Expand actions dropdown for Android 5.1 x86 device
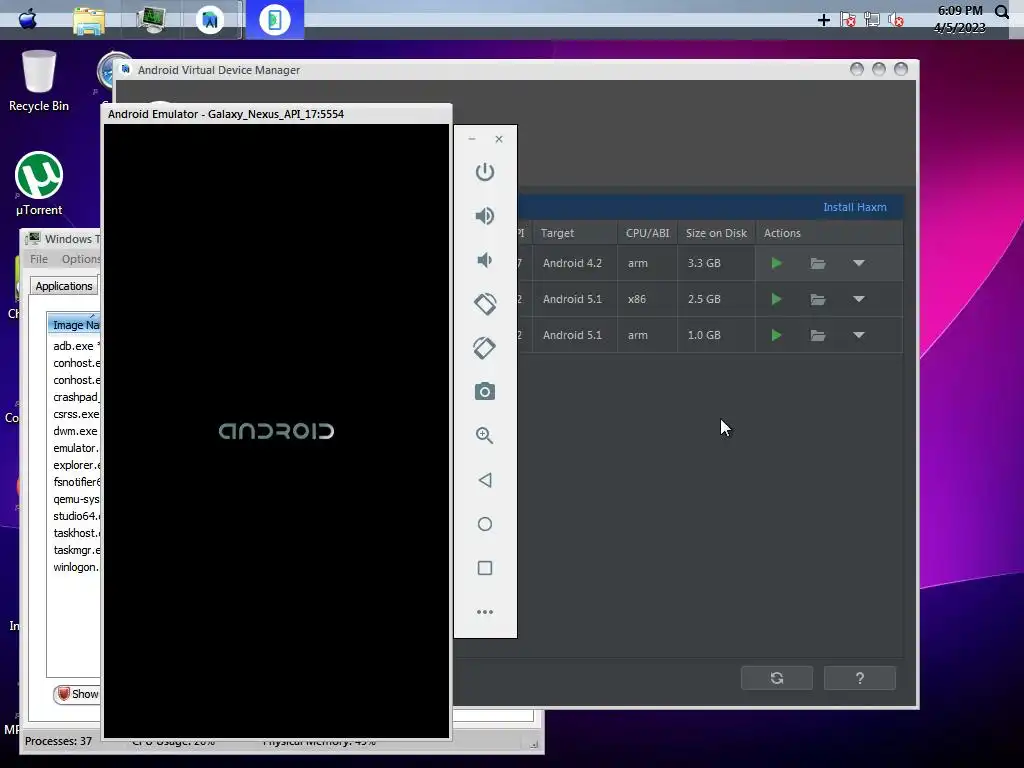The height and width of the screenshot is (768, 1024). coord(859,299)
